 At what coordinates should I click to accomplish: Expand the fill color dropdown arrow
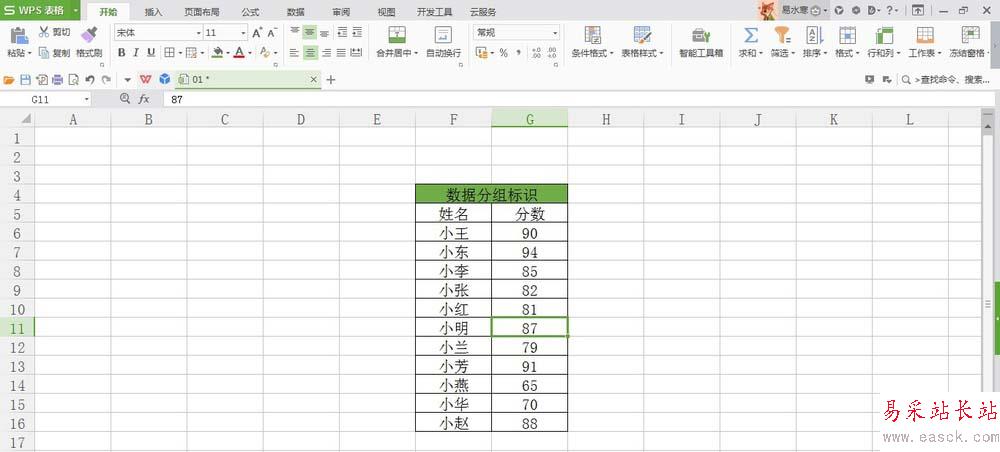[x=228, y=54]
